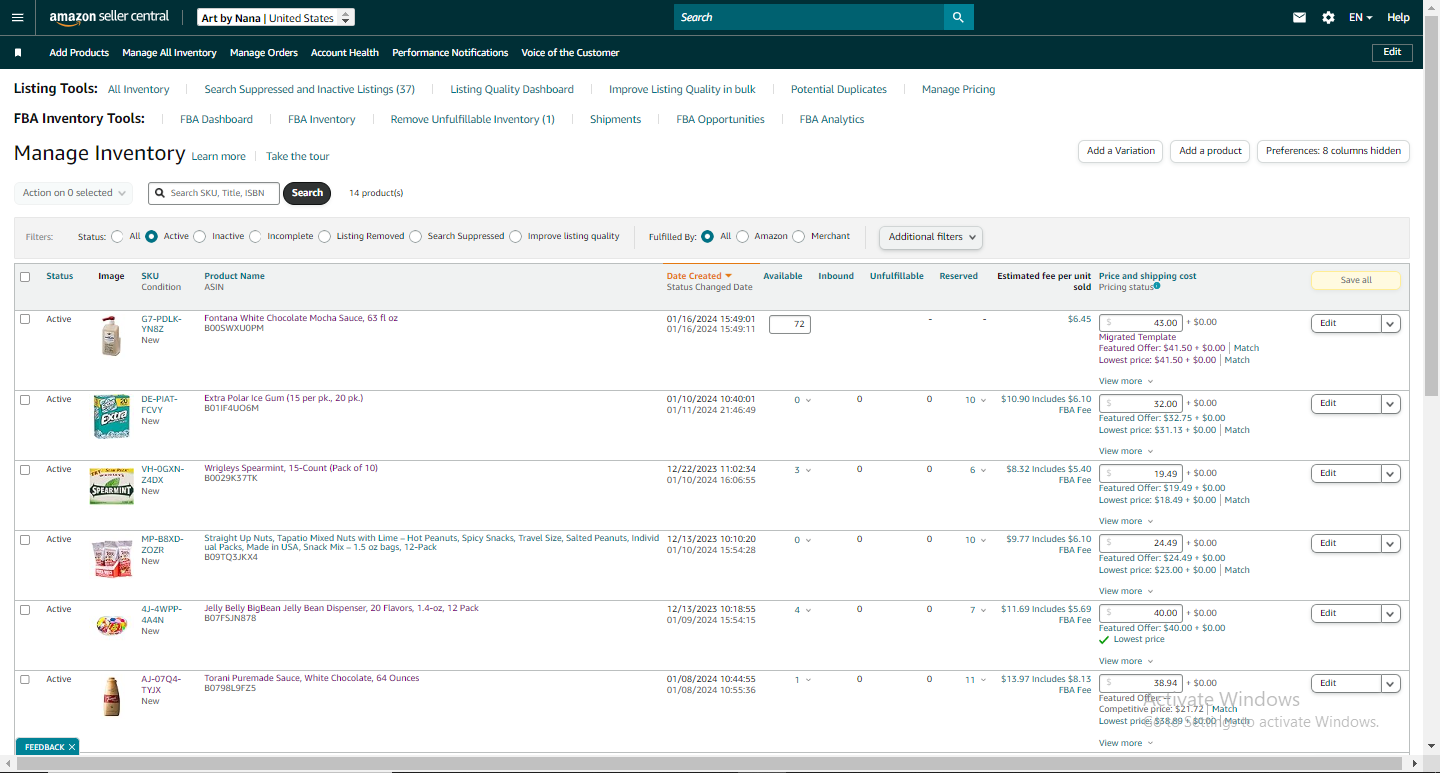Open Manage All Inventory navigation item

click(169, 52)
